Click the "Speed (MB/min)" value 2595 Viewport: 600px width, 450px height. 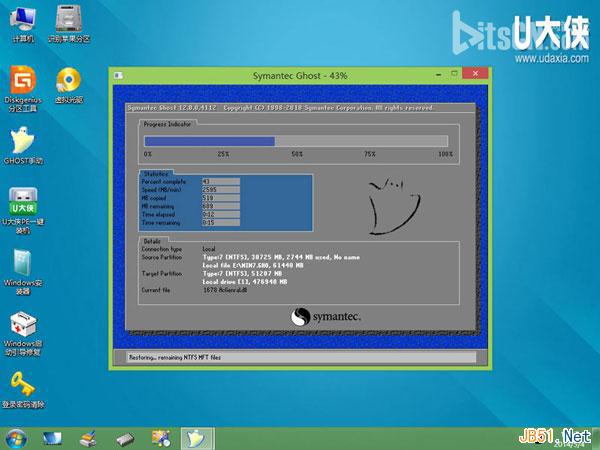221,189
